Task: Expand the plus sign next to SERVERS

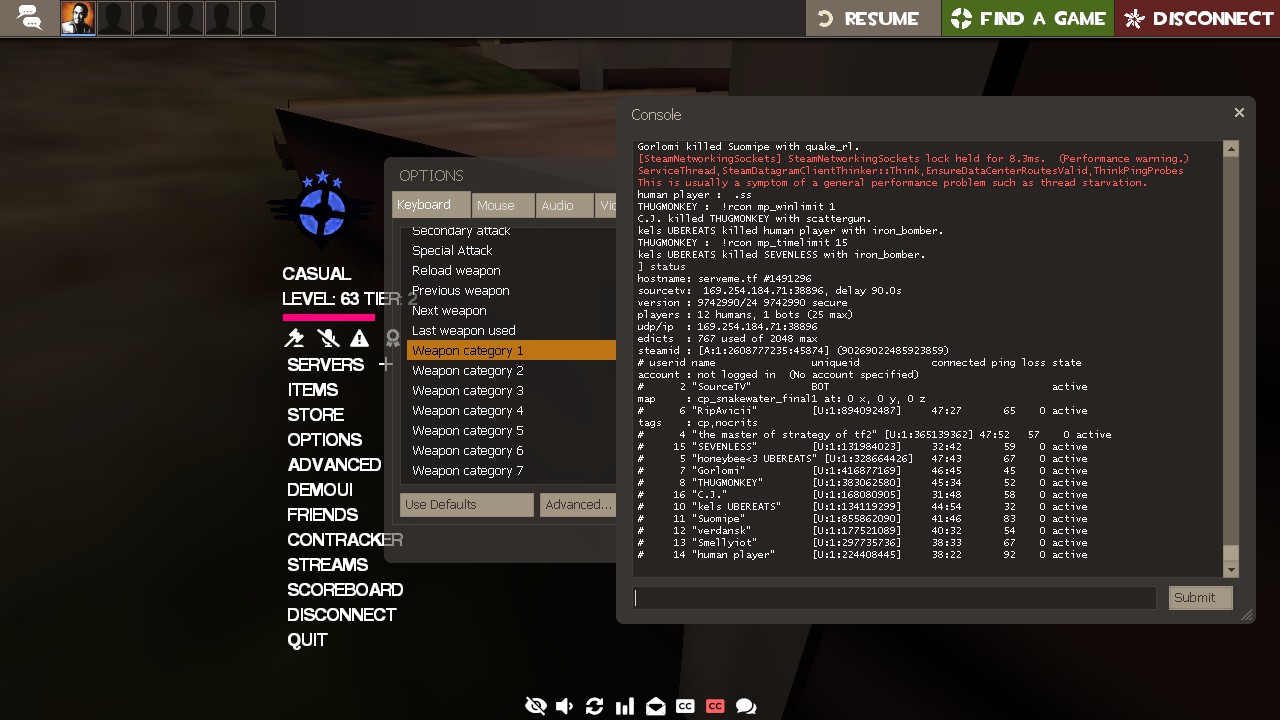Action: [385, 365]
